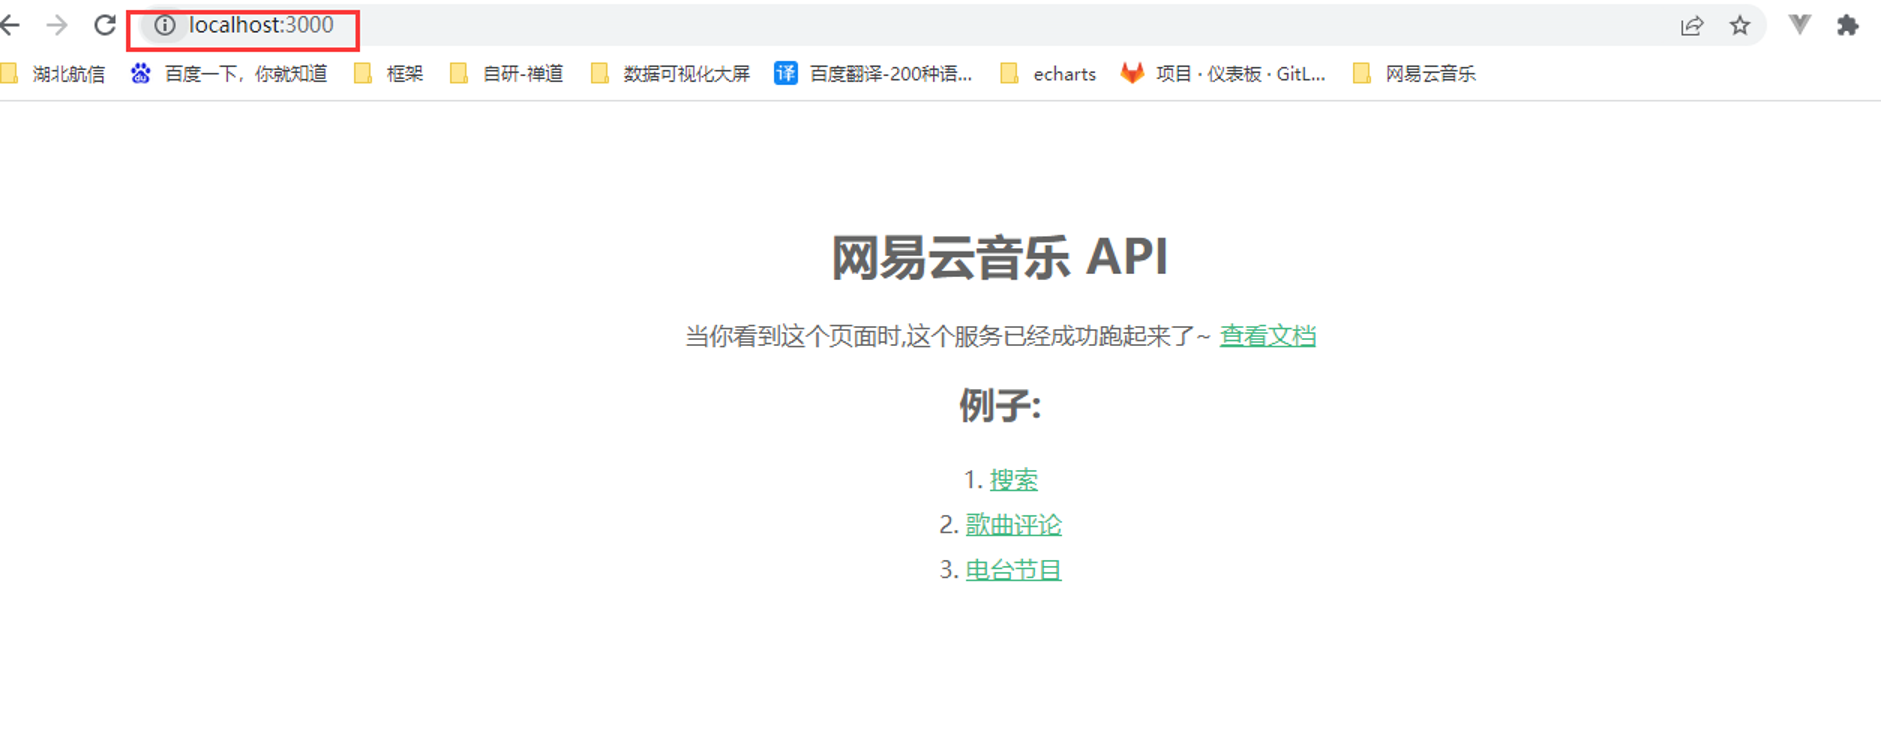The width and height of the screenshot is (1881, 737).
Task: Click the 网易云音乐 API heading
Action: click(x=1000, y=257)
